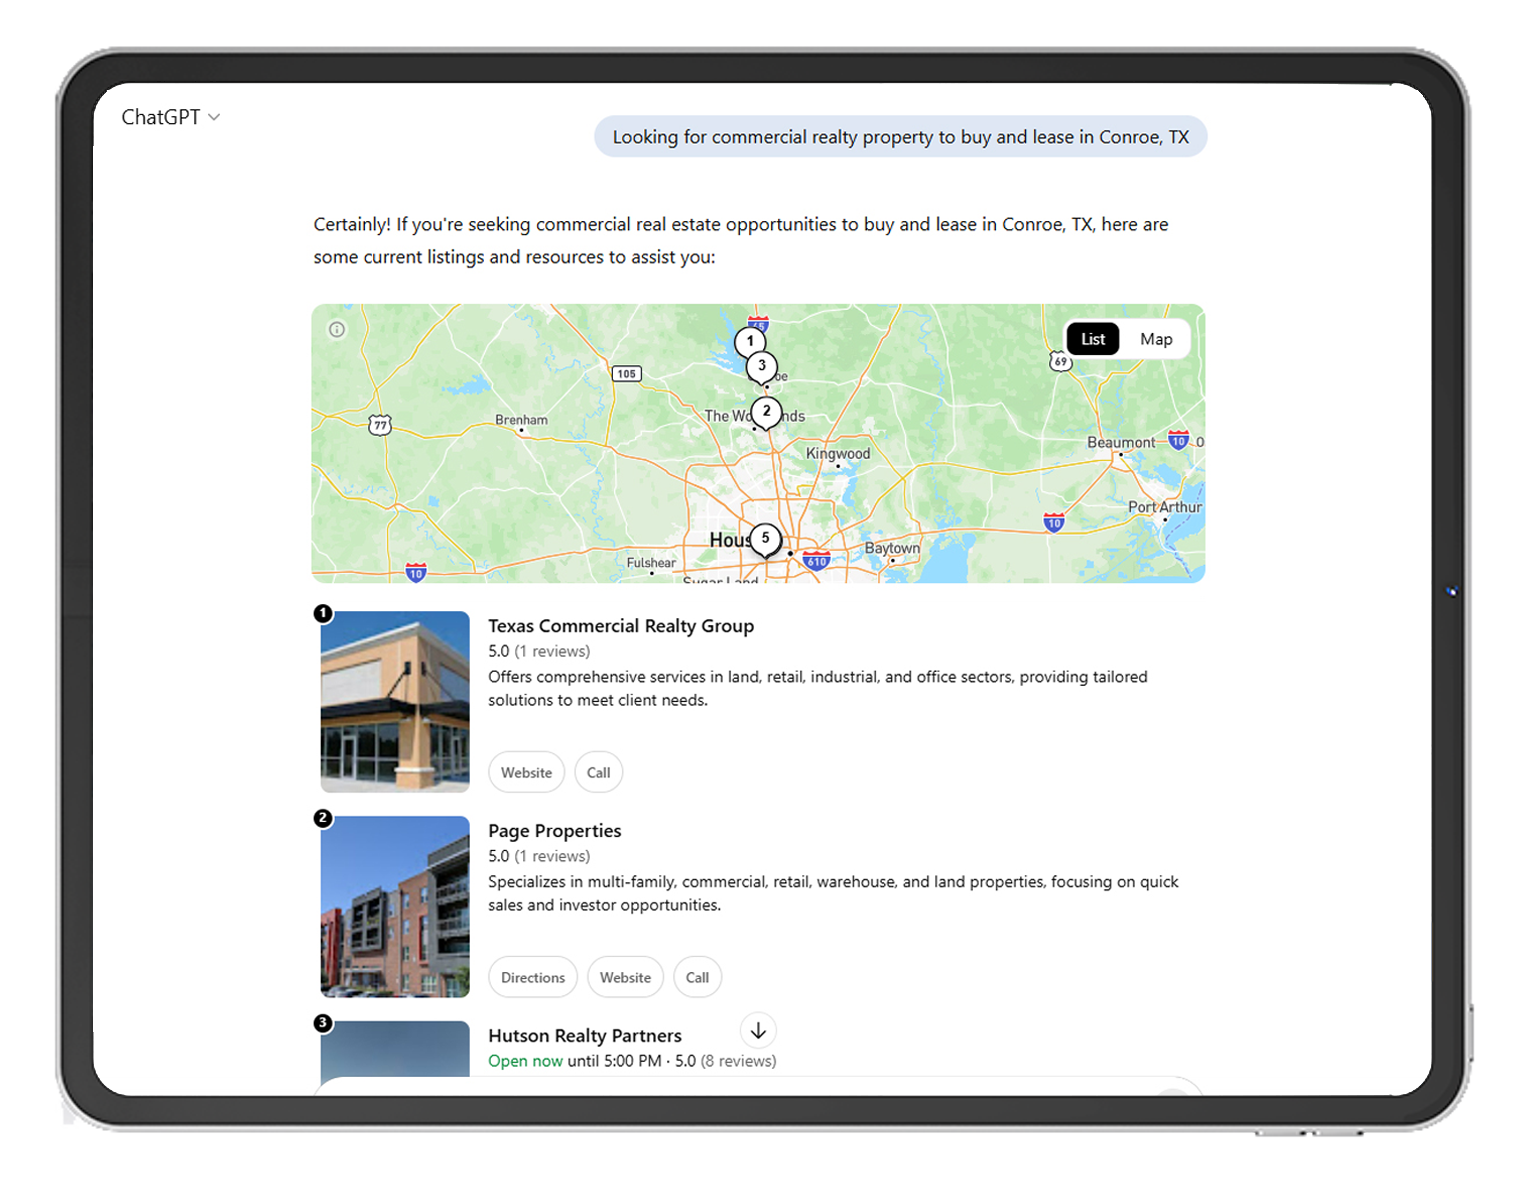Click 'Open now until 5:00 PM' status text
The width and height of the screenshot is (1516, 1180).
(x=575, y=1061)
